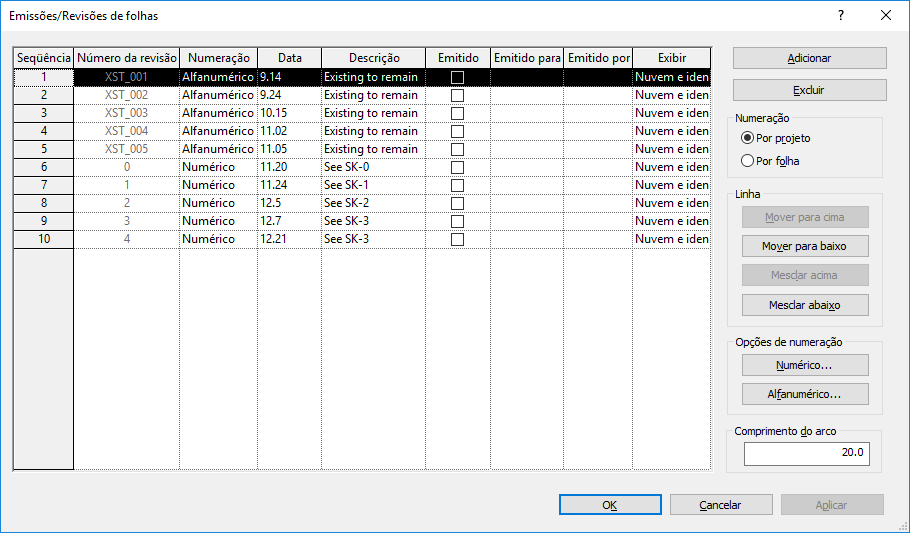
Task: Select row header for sequence 6
Action: (44, 167)
